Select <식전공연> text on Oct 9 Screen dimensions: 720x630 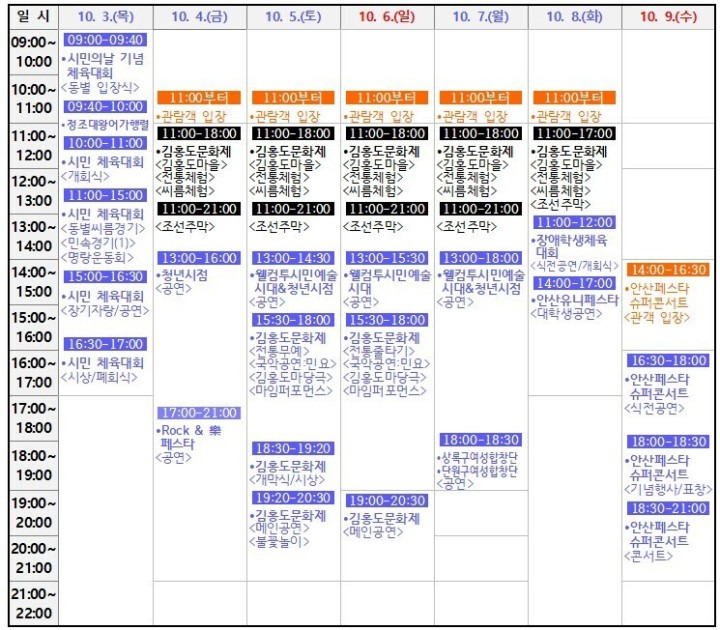coord(654,408)
